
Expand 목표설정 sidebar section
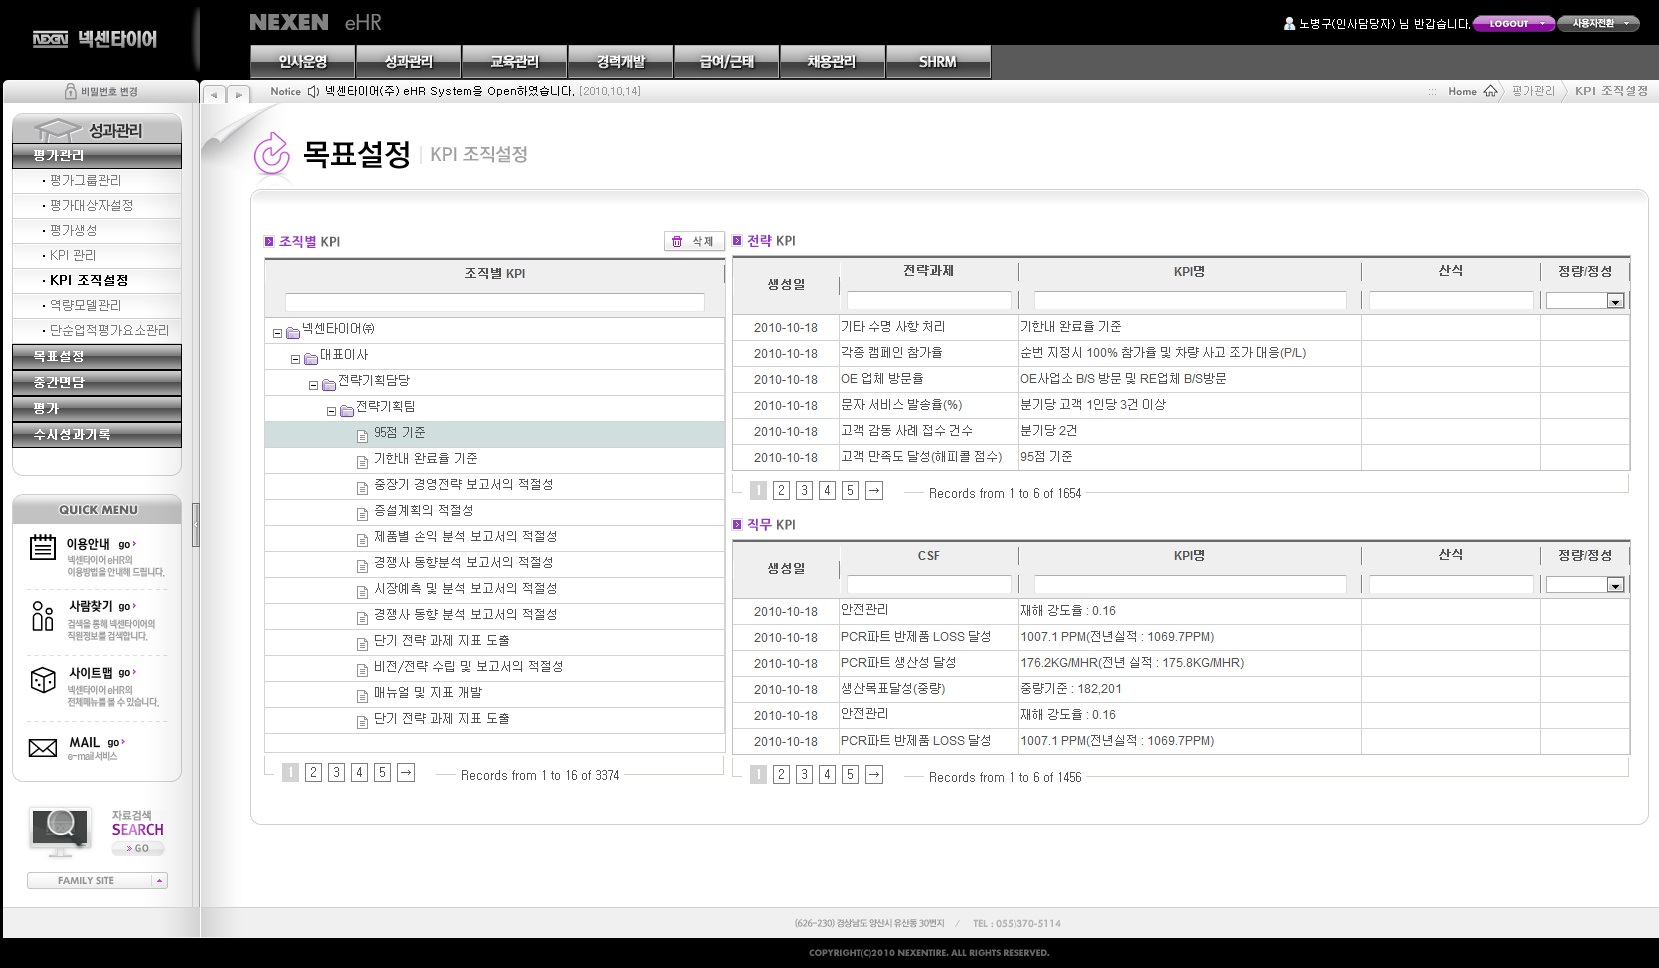pos(97,356)
